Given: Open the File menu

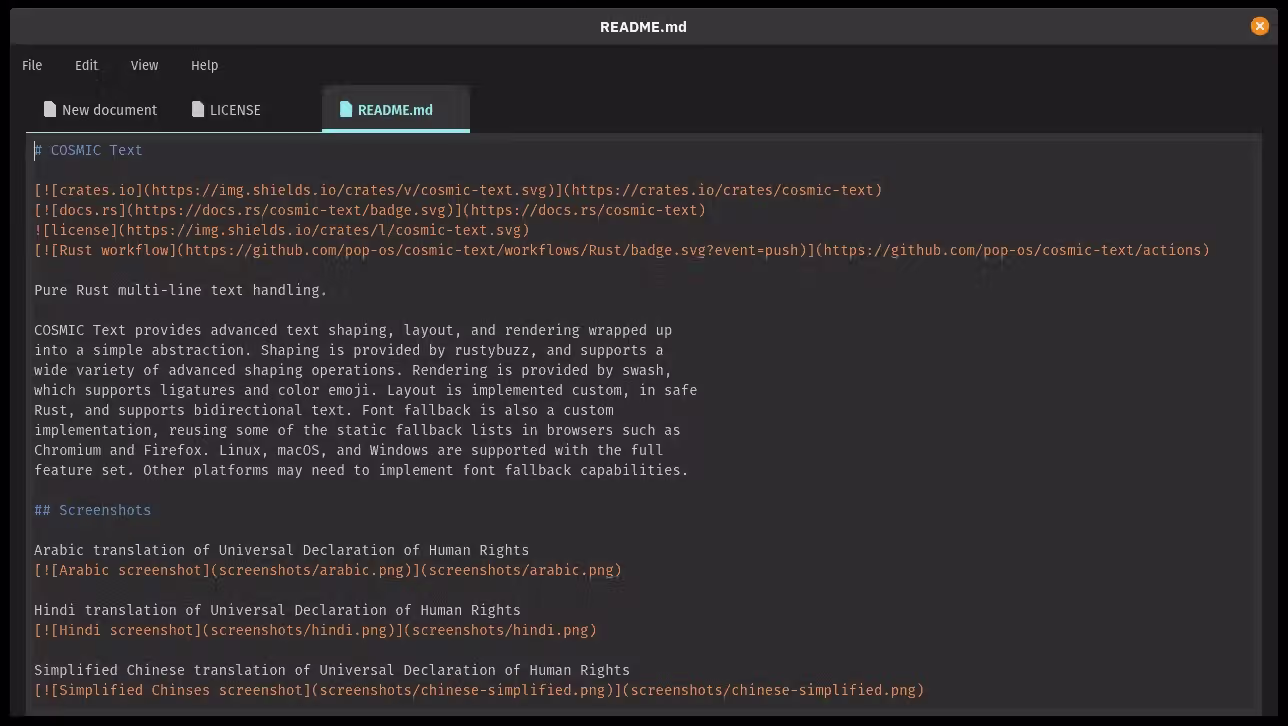Looking at the screenshot, I should click(x=32, y=65).
